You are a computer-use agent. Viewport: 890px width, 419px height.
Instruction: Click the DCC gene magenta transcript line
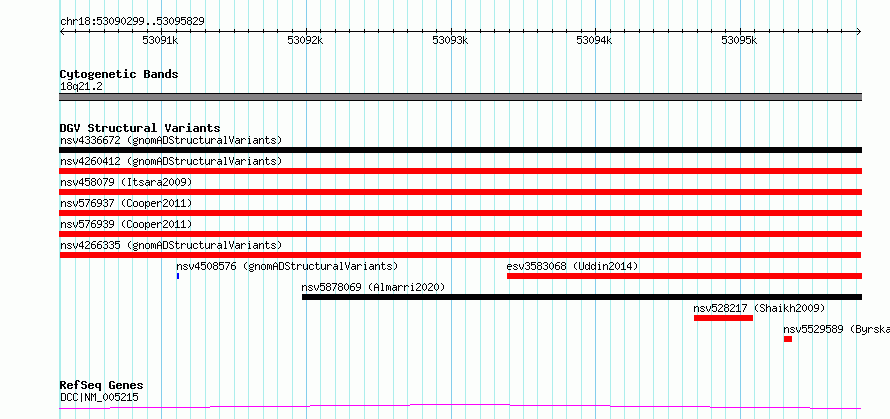click(x=460, y=407)
